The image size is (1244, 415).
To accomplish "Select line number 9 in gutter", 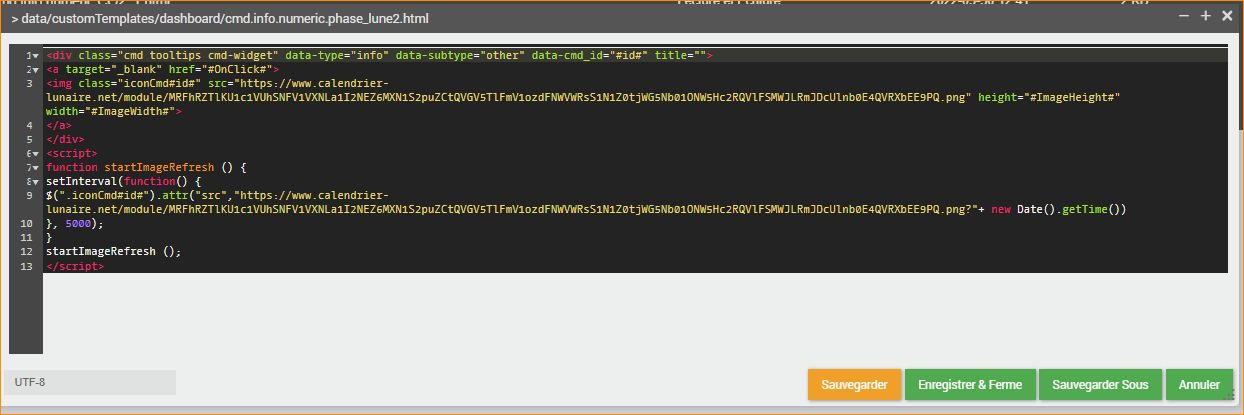I will 29,196.
